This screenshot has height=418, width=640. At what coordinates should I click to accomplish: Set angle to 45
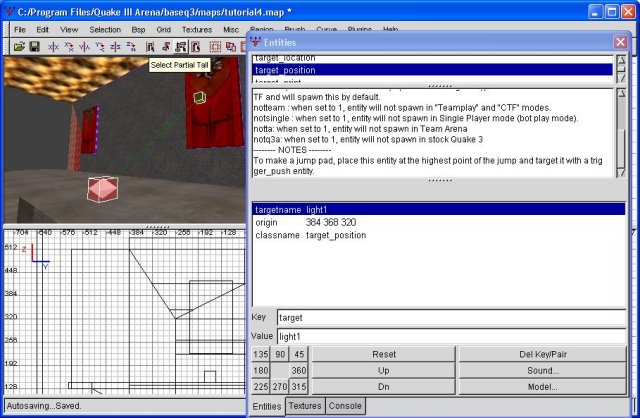(299, 354)
